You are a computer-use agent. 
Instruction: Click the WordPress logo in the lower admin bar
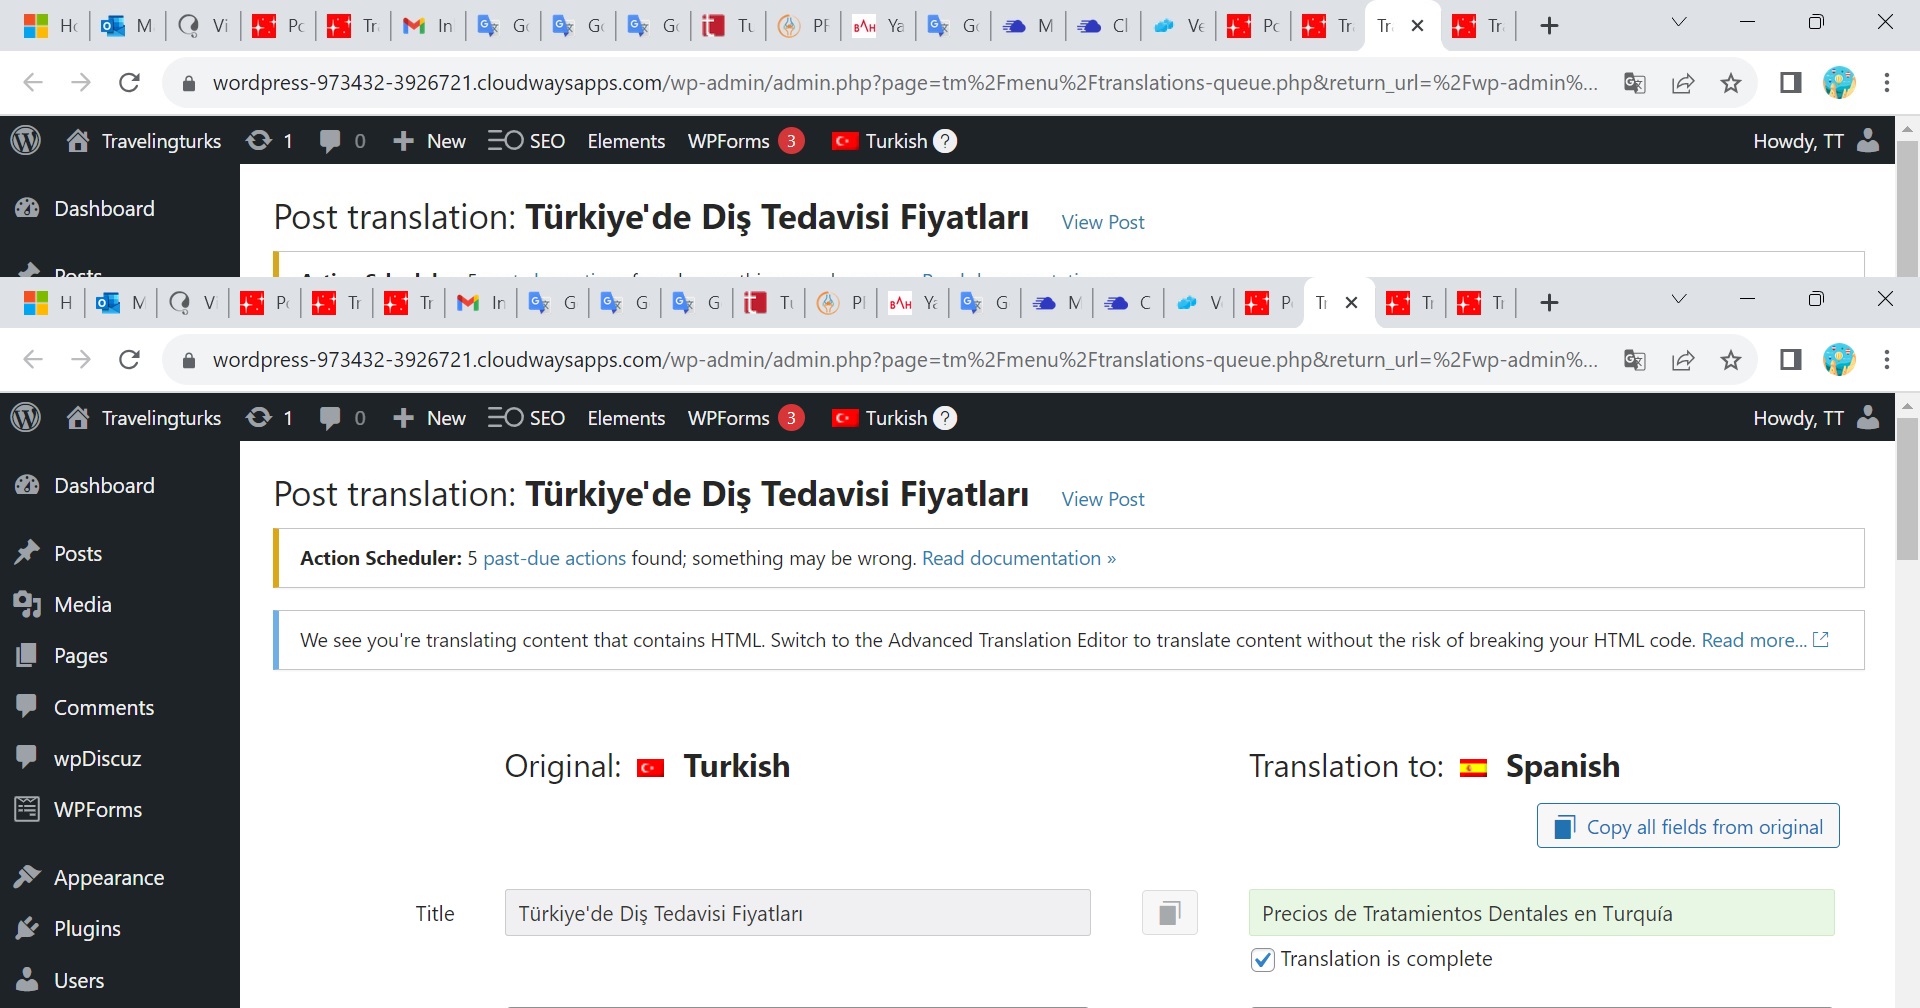click(26, 418)
